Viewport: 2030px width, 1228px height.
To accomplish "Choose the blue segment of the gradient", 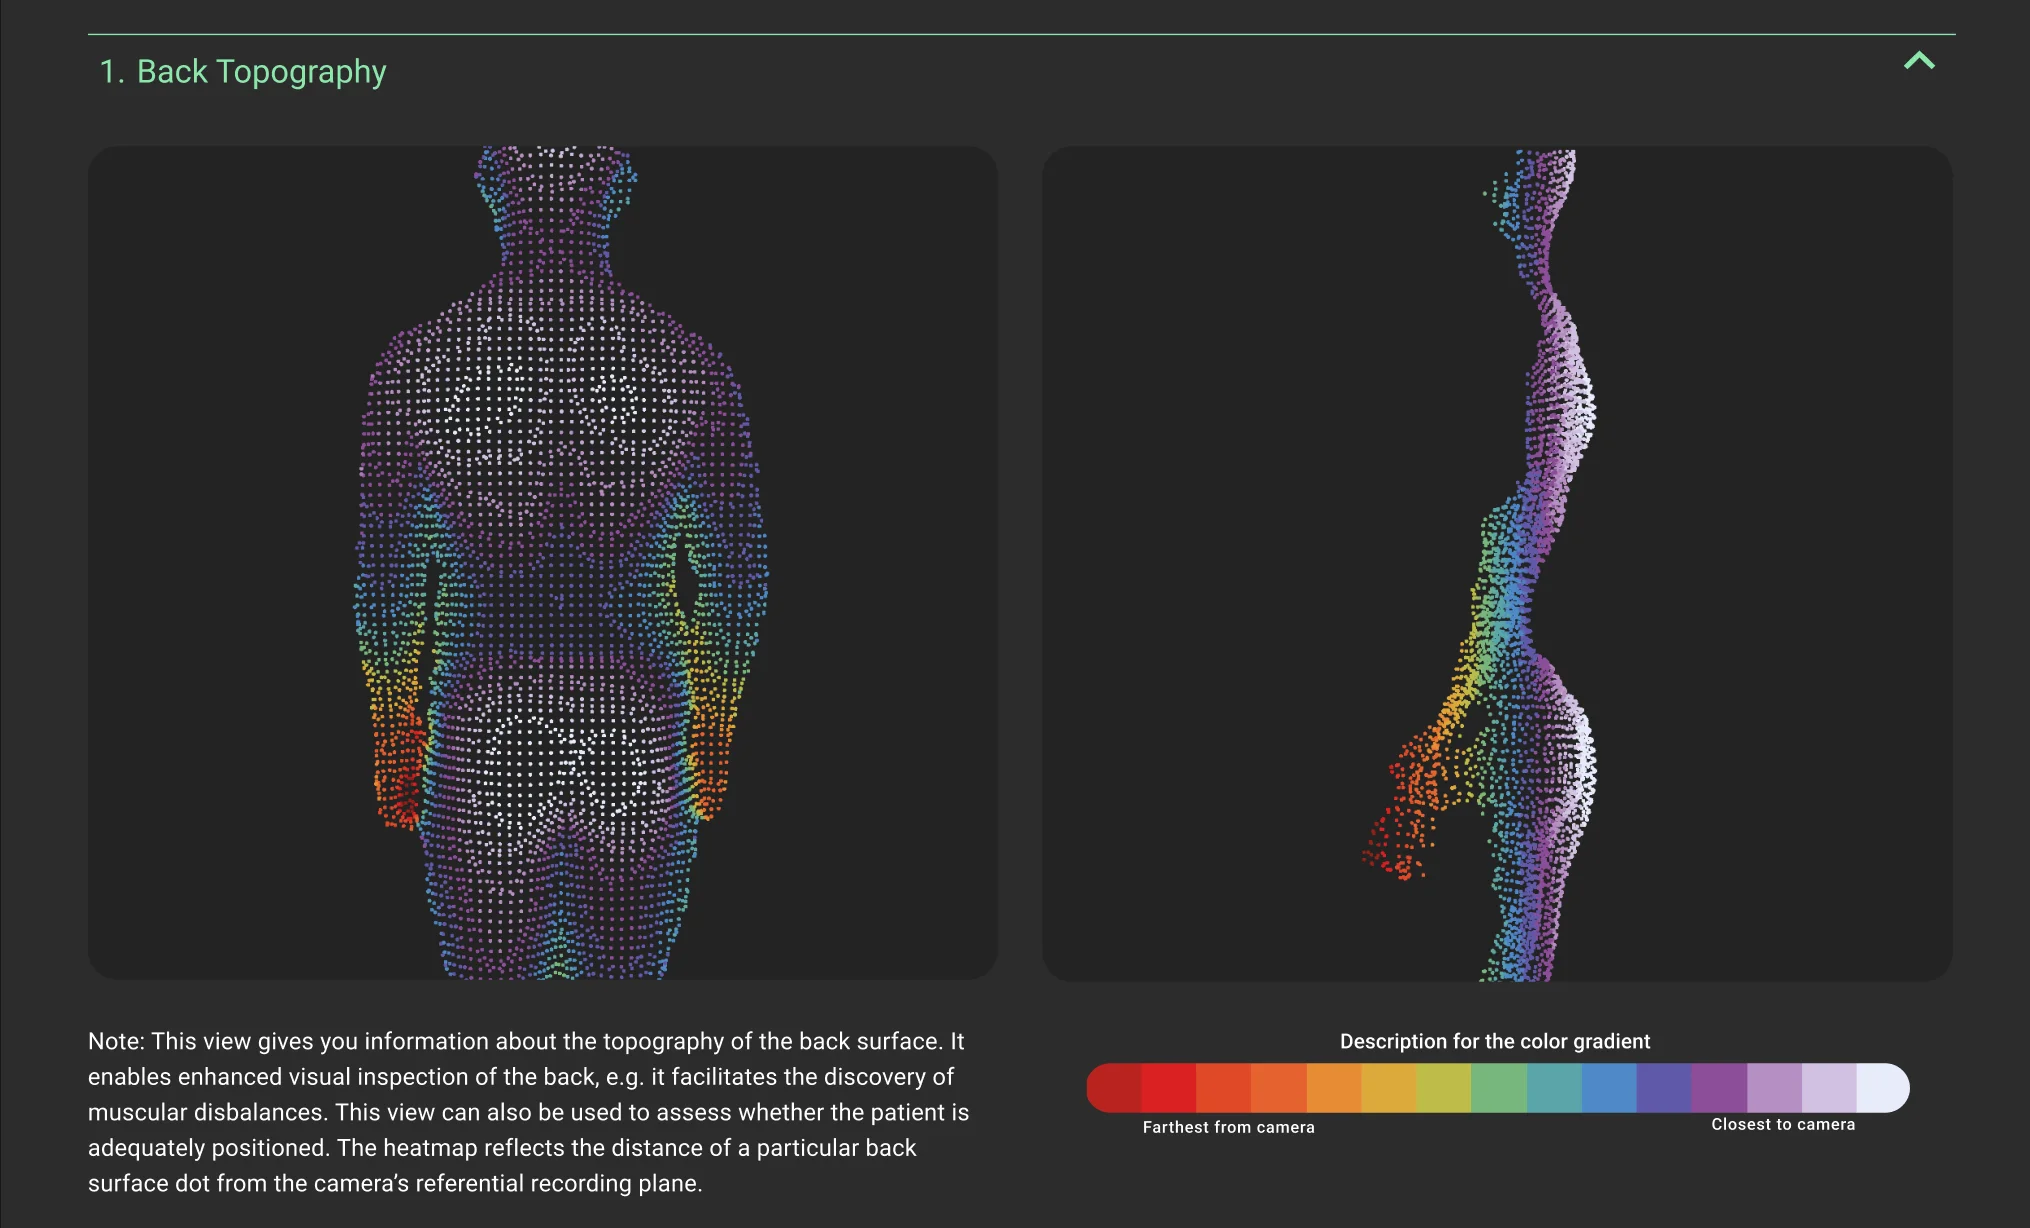I will [1609, 1088].
